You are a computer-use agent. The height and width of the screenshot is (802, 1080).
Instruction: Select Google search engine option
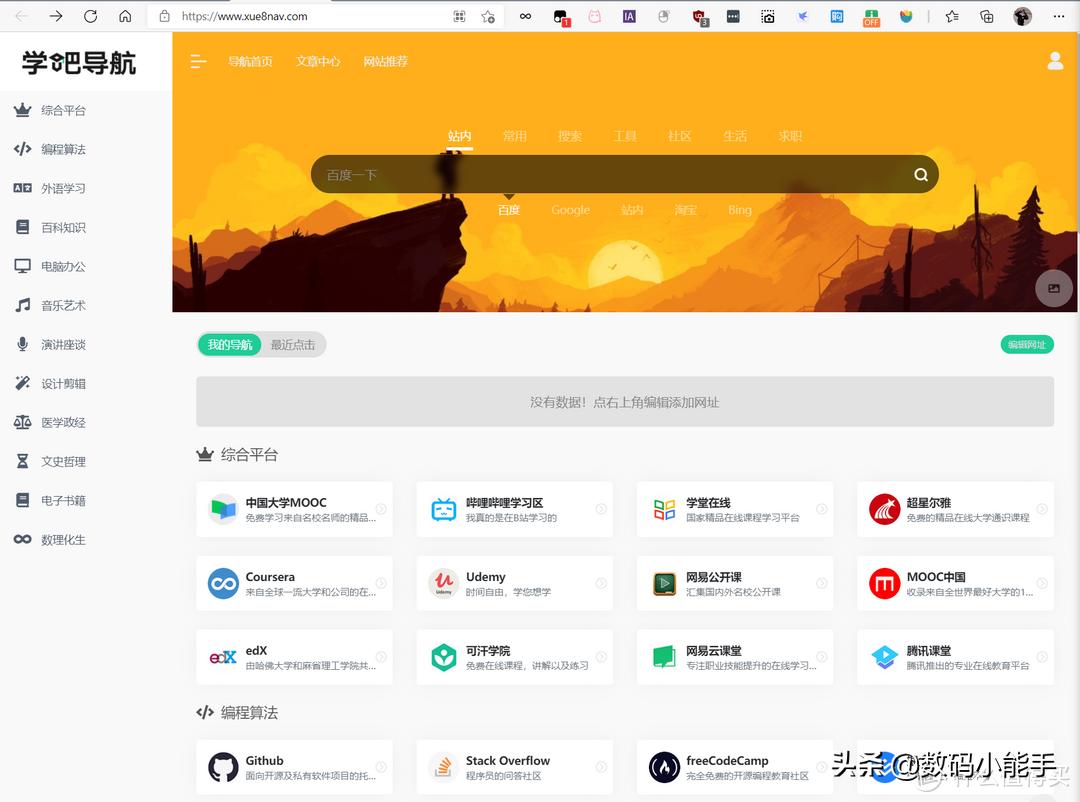click(570, 210)
